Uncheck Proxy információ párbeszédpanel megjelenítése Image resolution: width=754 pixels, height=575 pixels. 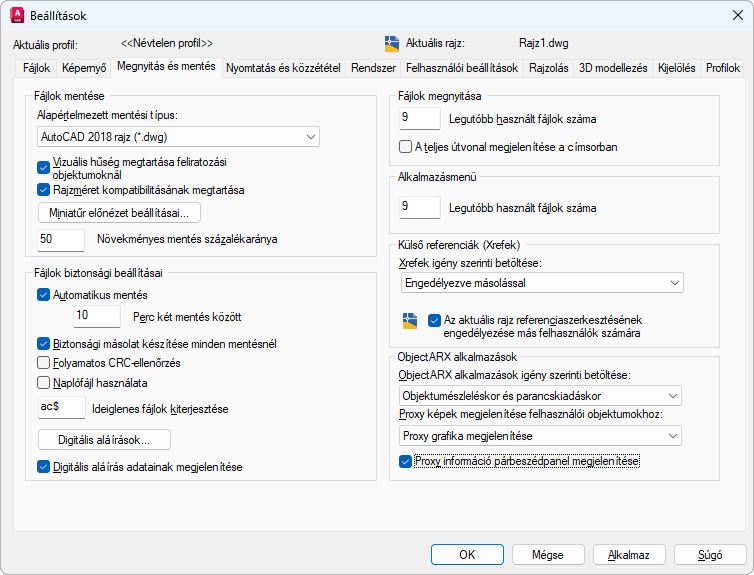(x=405, y=461)
